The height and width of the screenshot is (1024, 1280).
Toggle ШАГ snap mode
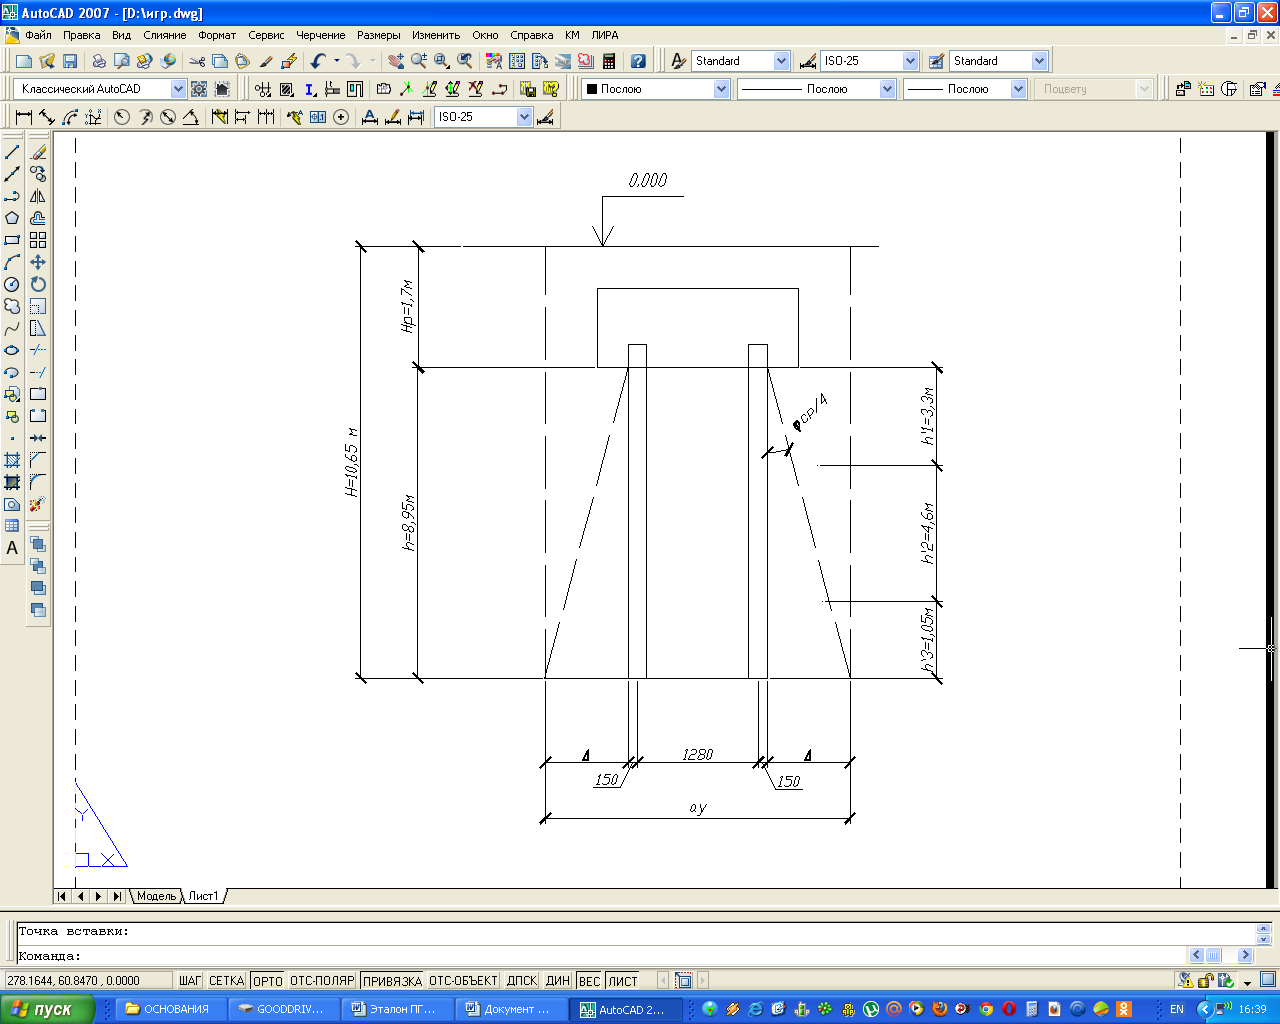pos(190,981)
